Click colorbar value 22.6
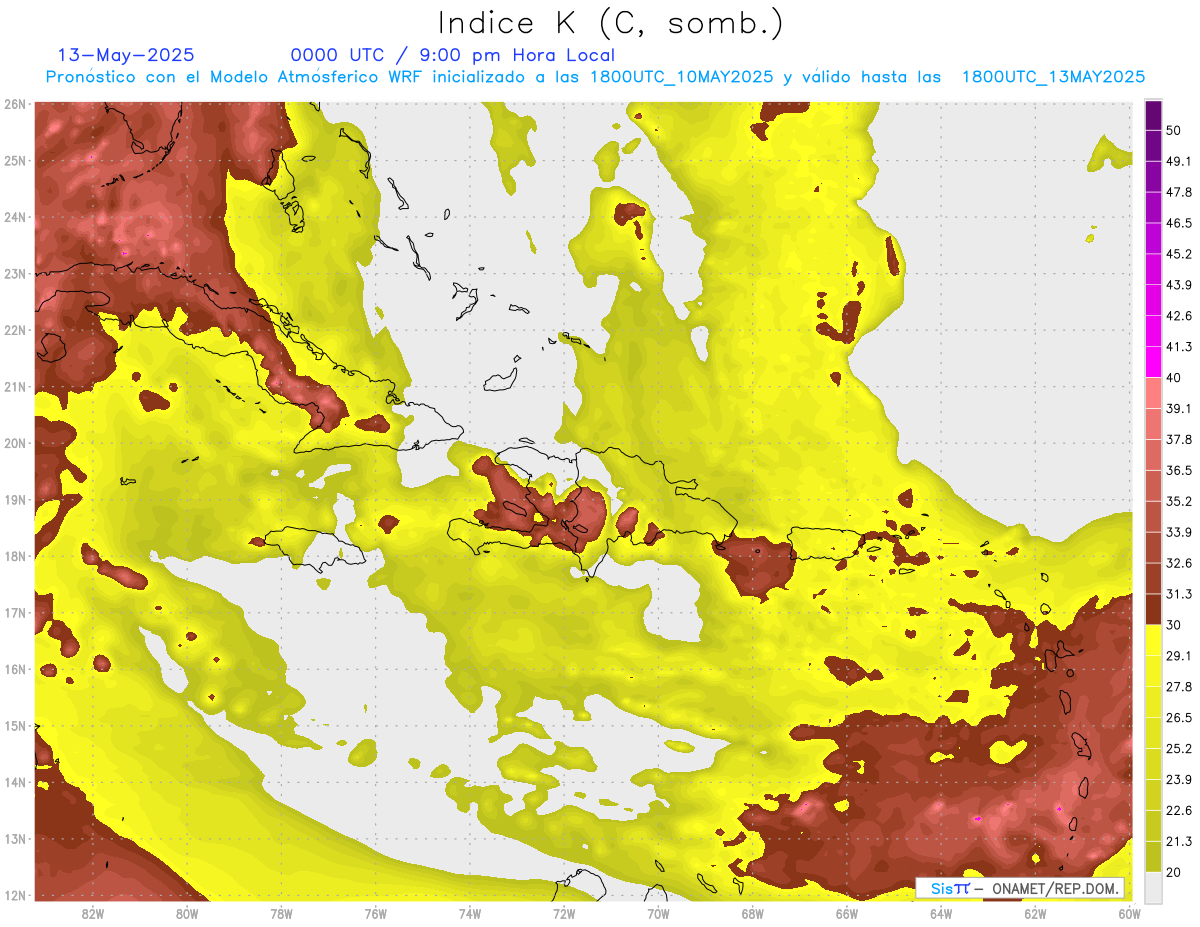Image resolution: width=1200 pixels, height=927 pixels. [1179, 810]
